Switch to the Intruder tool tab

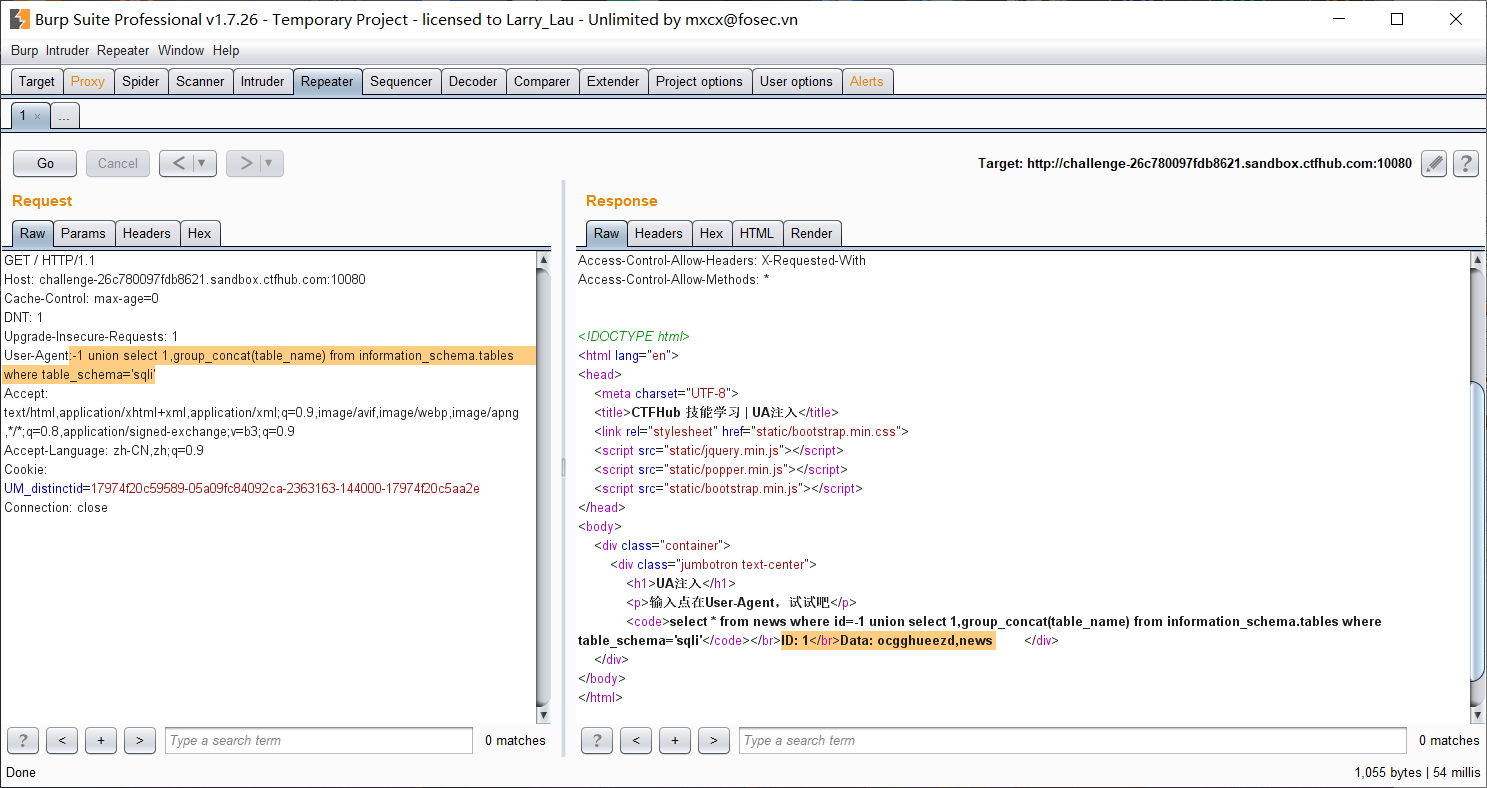(262, 82)
